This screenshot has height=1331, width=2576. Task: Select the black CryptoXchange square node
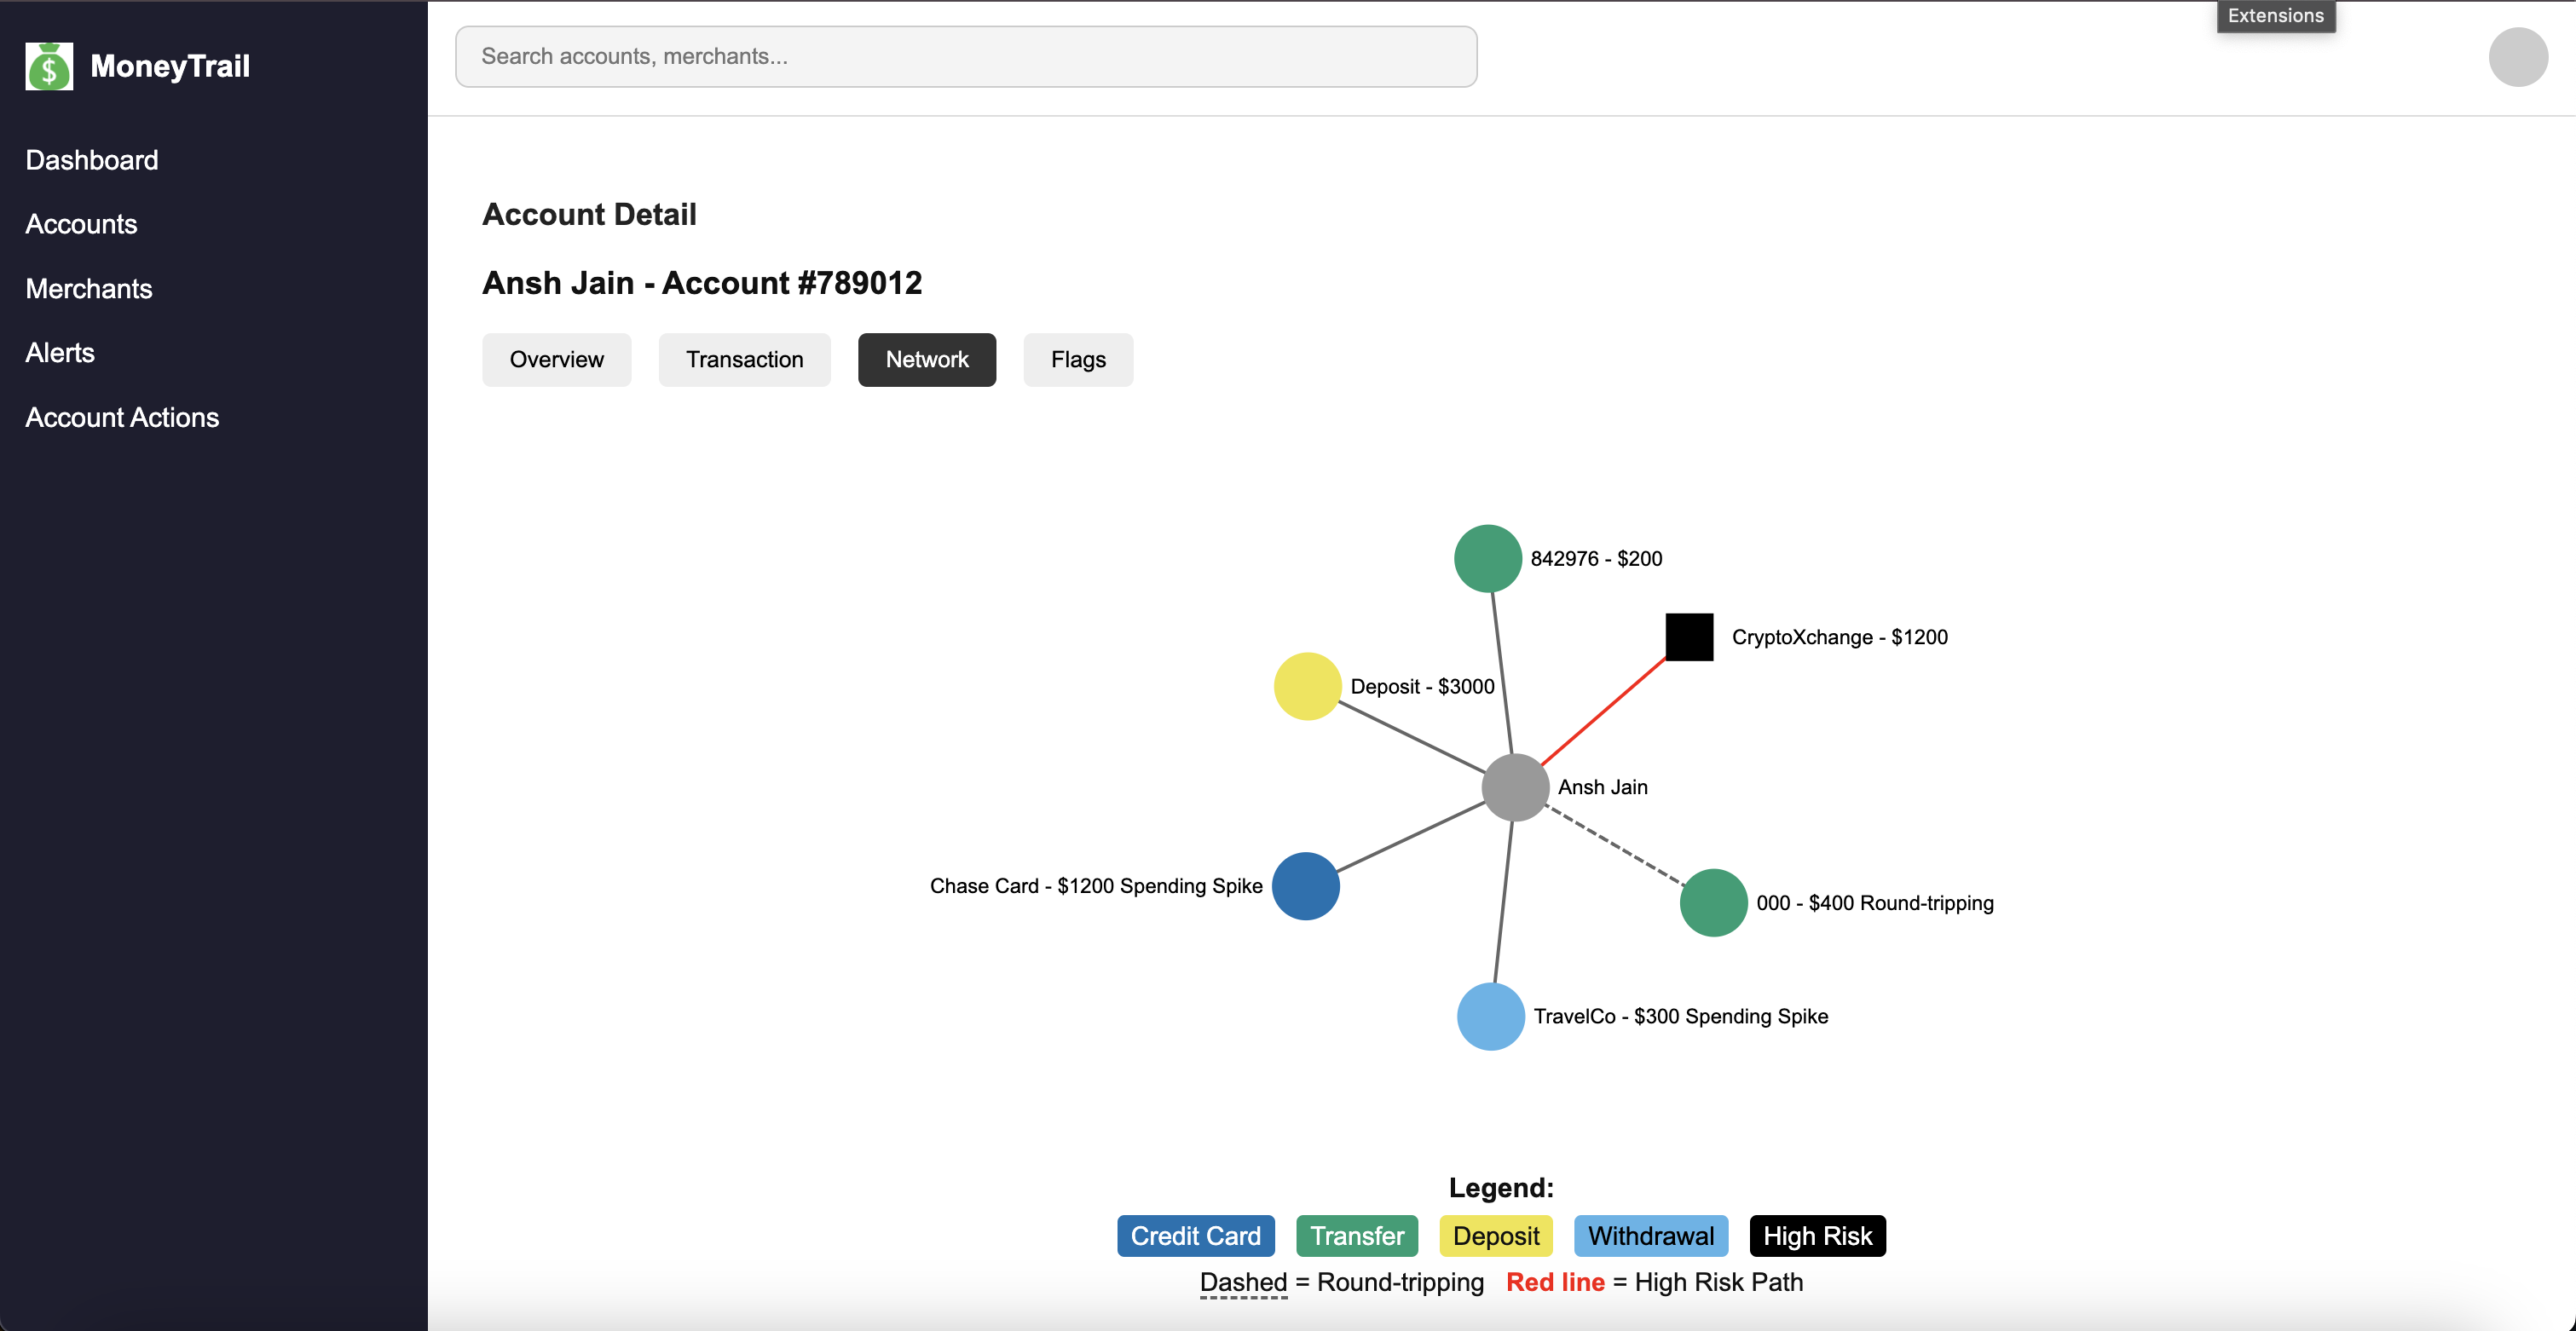[x=1689, y=637]
